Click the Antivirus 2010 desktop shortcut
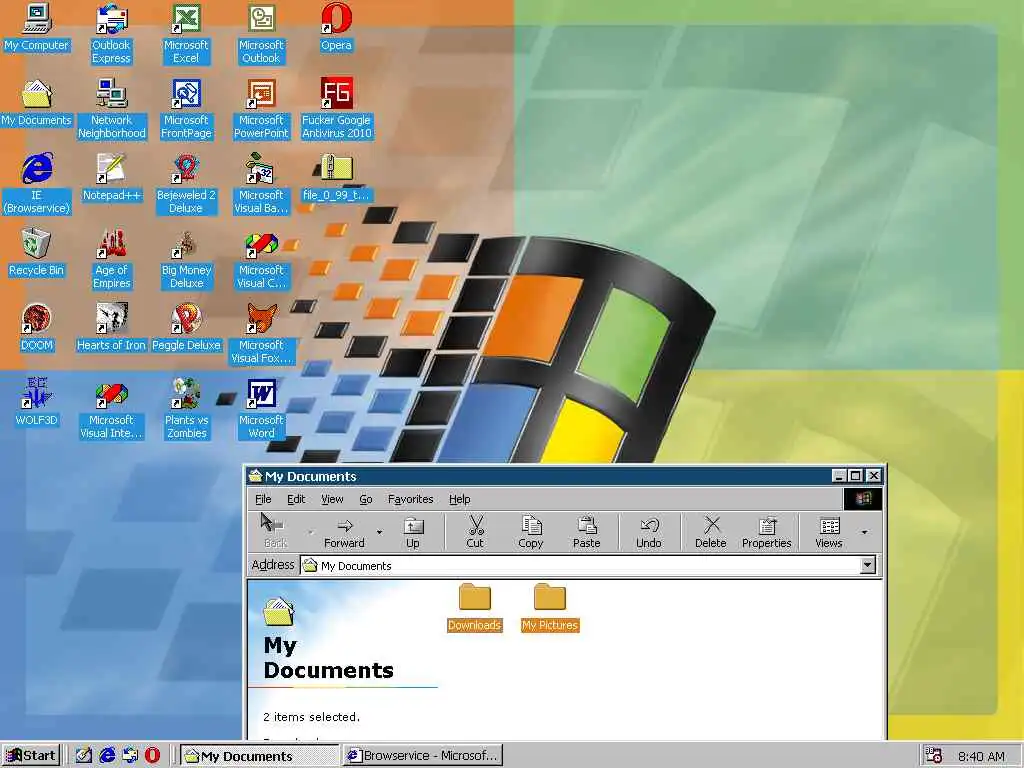1024x768 pixels. [x=336, y=109]
